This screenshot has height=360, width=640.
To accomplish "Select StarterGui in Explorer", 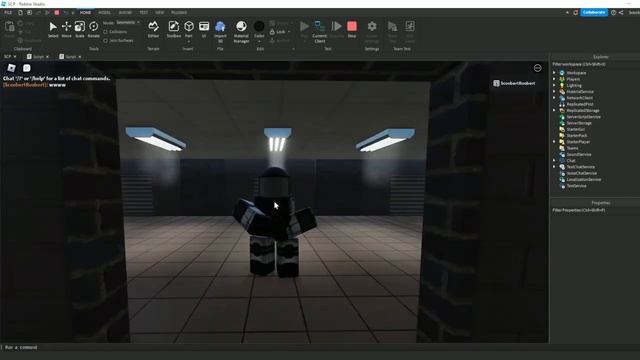I will tap(576, 129).
